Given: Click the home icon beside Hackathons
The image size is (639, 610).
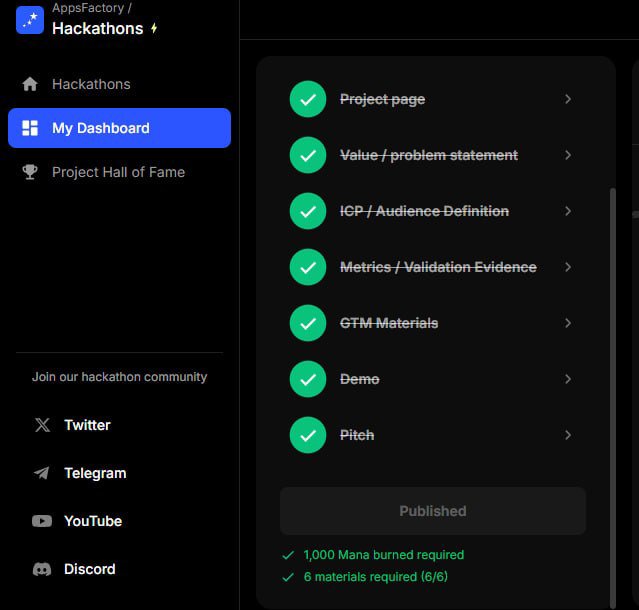Looking at the screenshot, I should pyautogui.click(x=30, y=84).
